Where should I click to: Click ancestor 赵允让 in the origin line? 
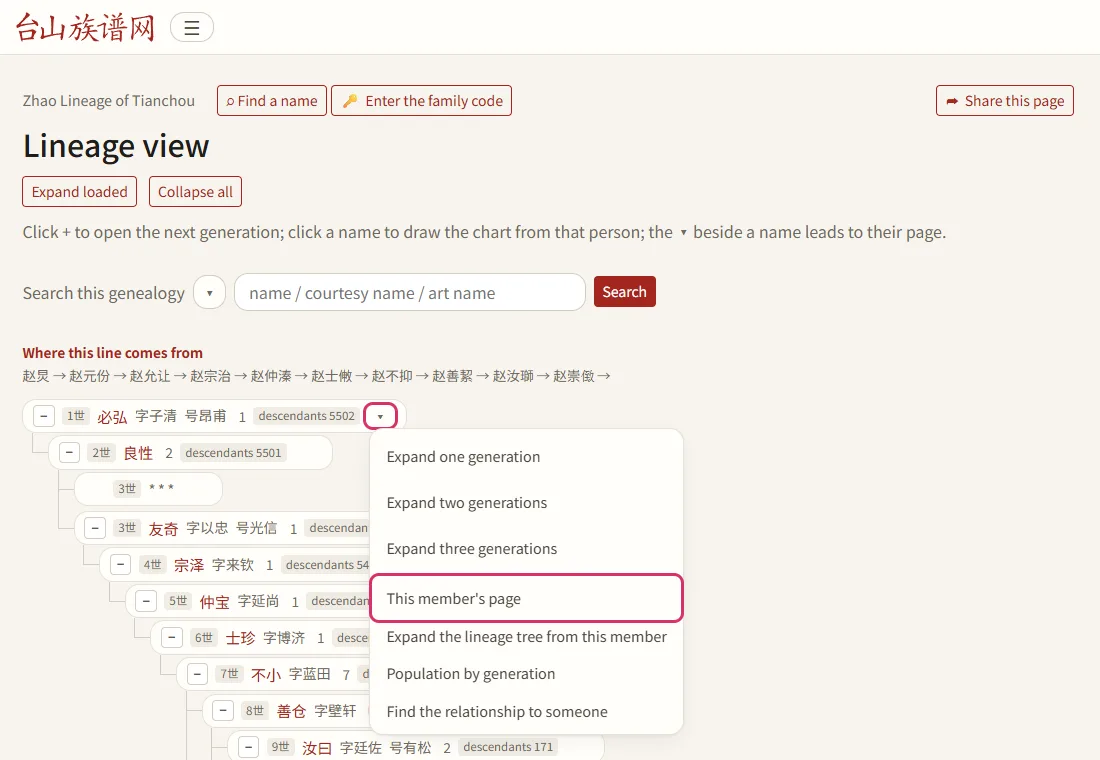pos(149,376)
